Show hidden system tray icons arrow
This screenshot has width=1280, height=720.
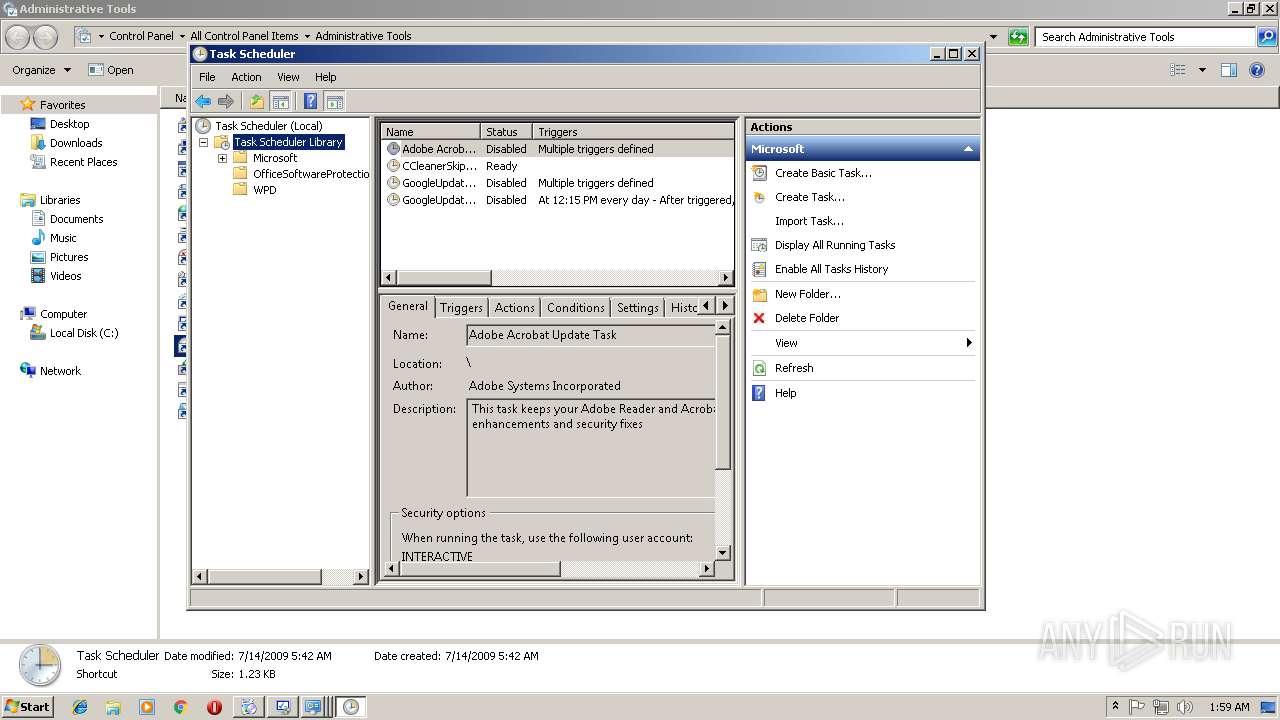(x=1117, y=707)
